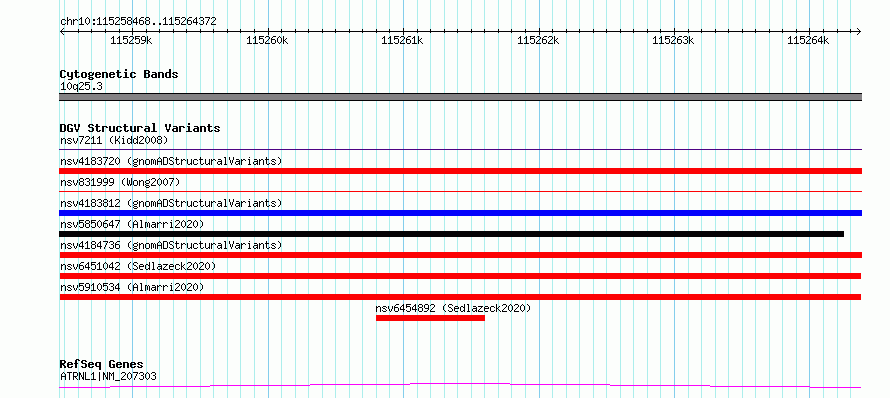
Task: Click the chr10:115258468..115264372 coordinate label
Action: point(138,21)
